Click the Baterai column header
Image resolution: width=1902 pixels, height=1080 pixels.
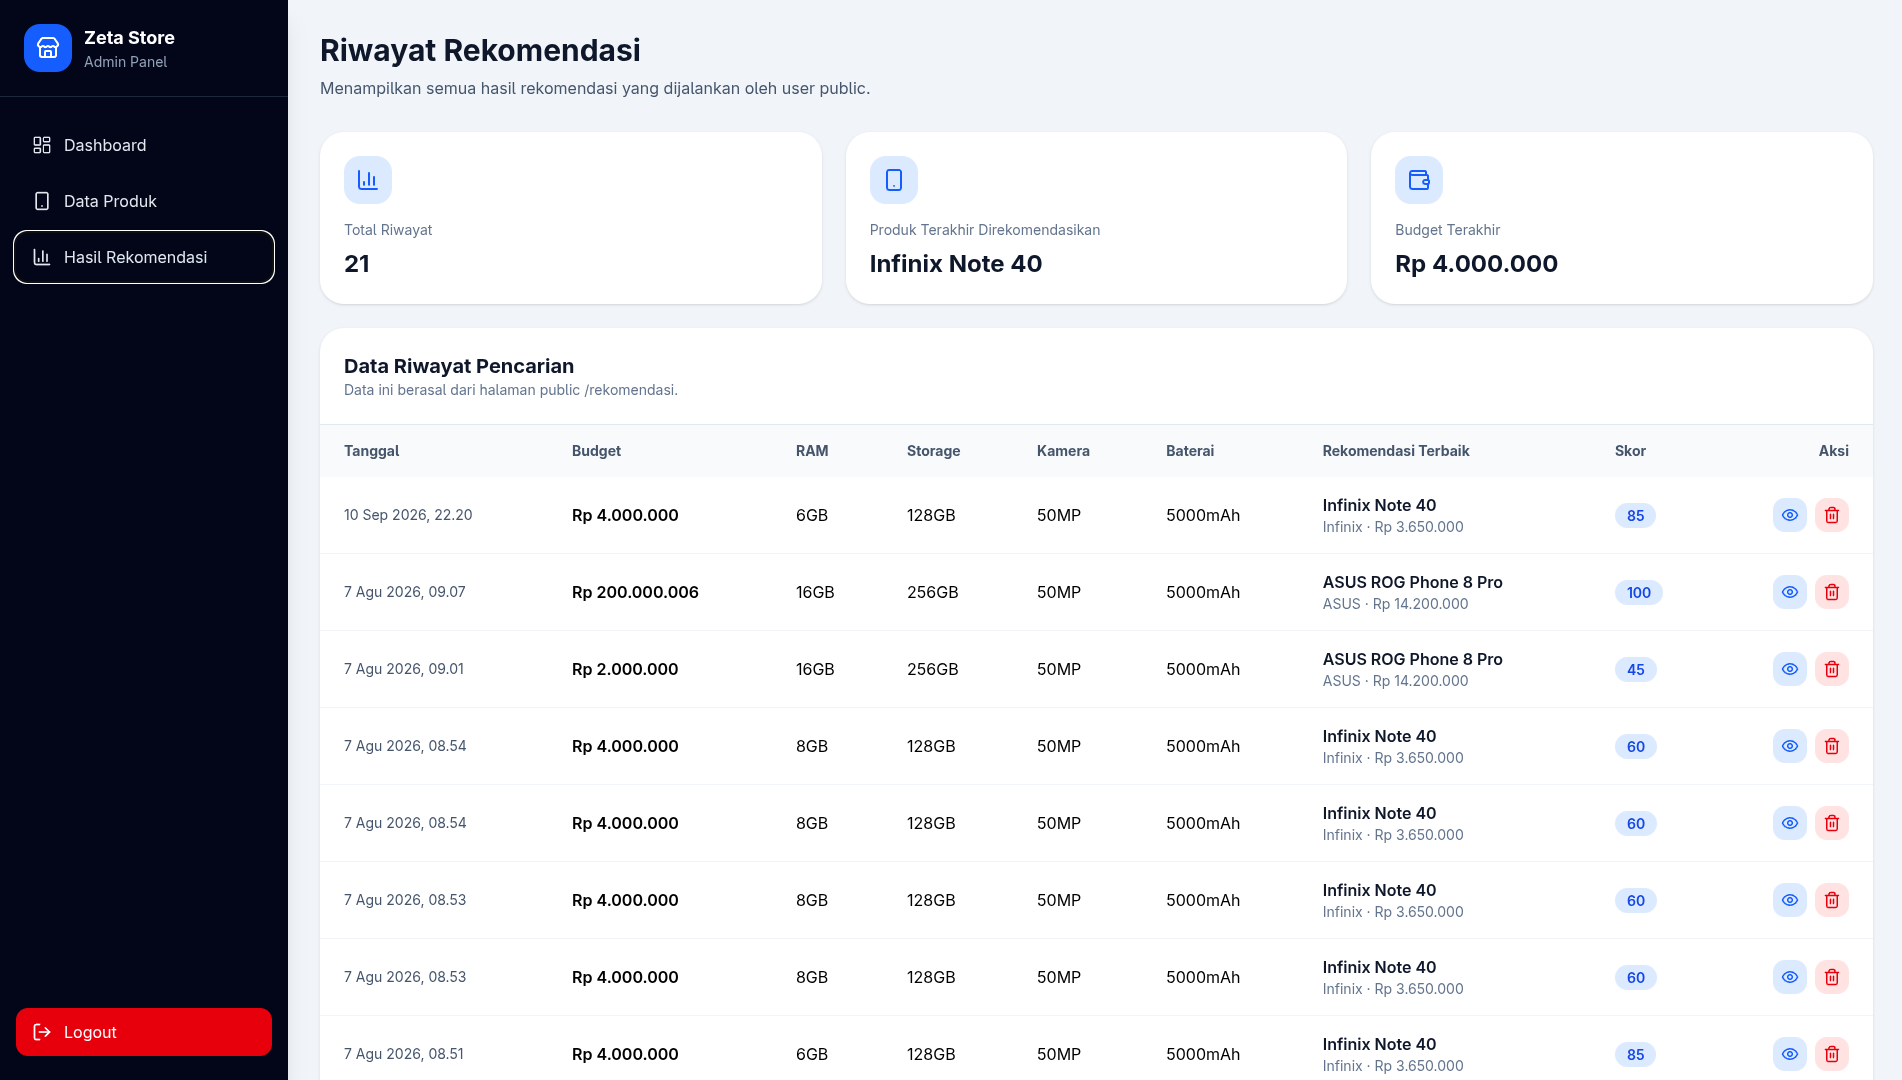tap(1190, 451)
